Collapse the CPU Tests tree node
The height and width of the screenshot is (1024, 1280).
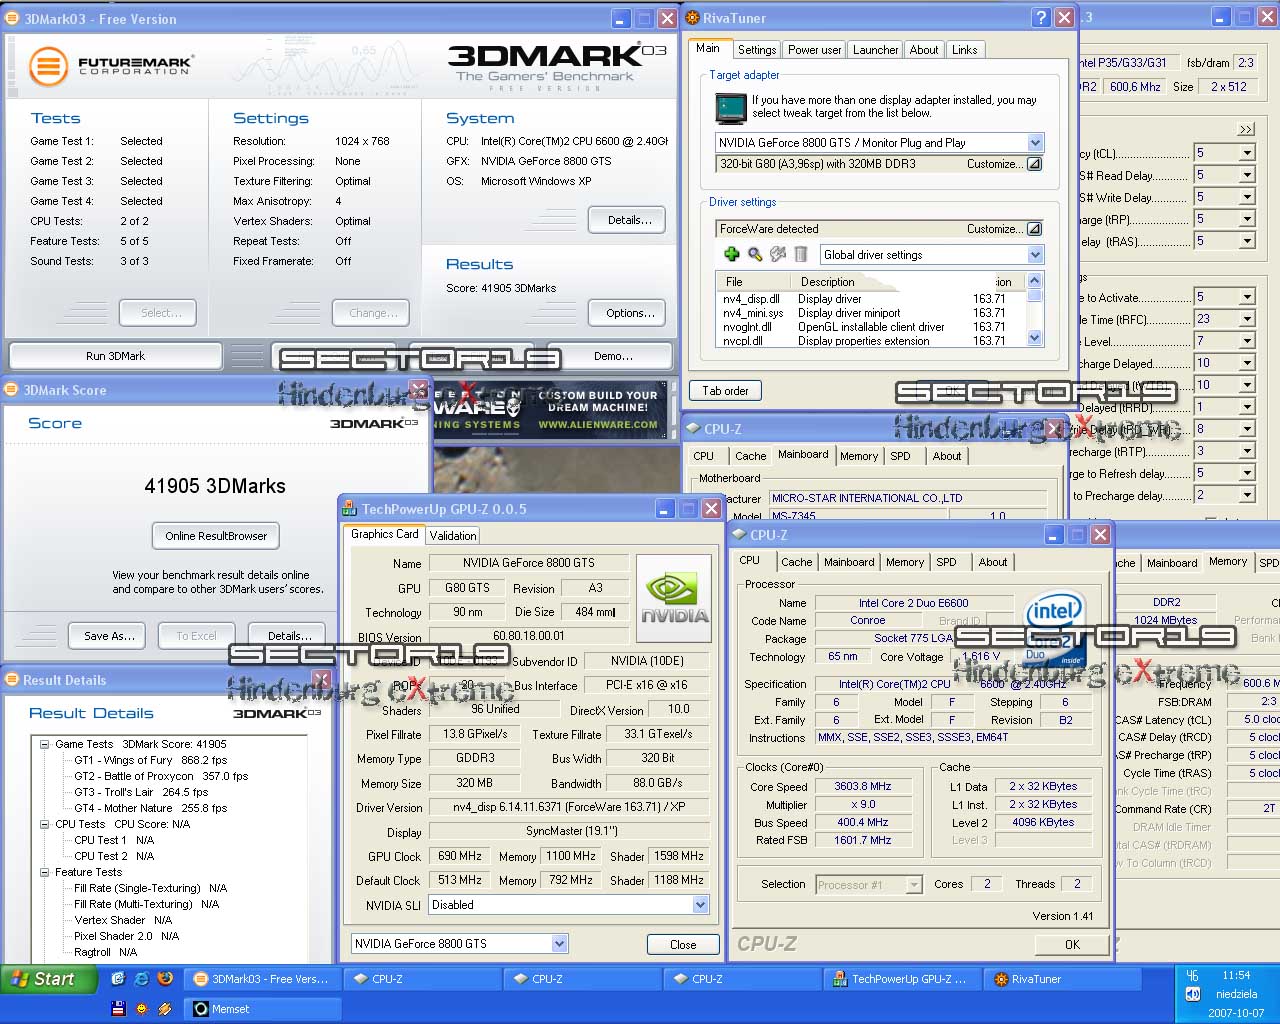click(45, 824)
